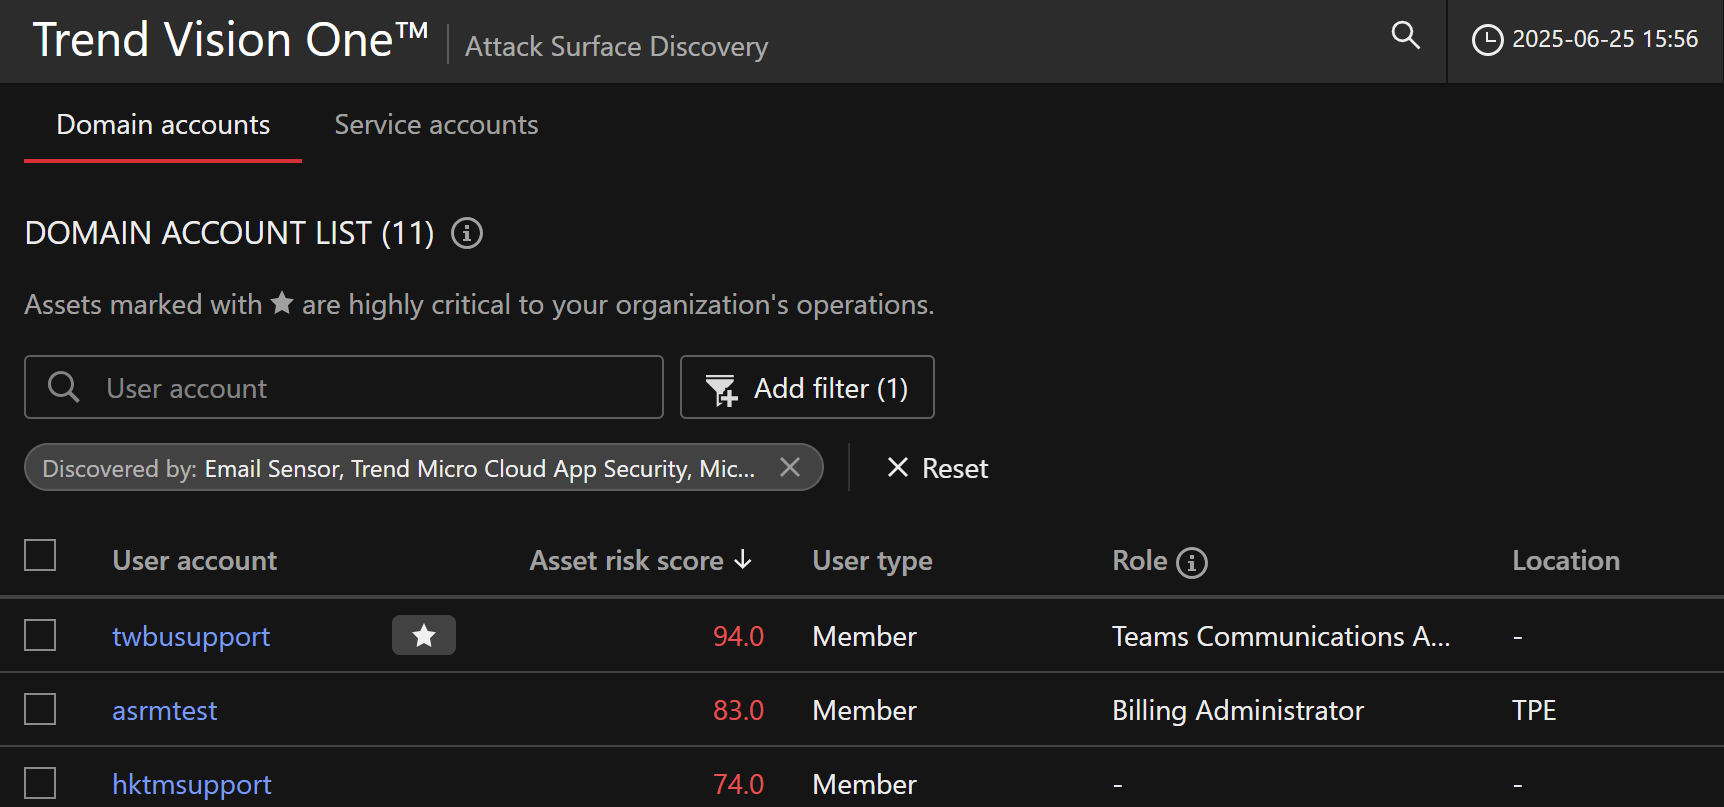Click the star badge on twbusupport row
The height and width of the screenshot is (807, 1724).
pyautogui.click(x=423, y=636)
